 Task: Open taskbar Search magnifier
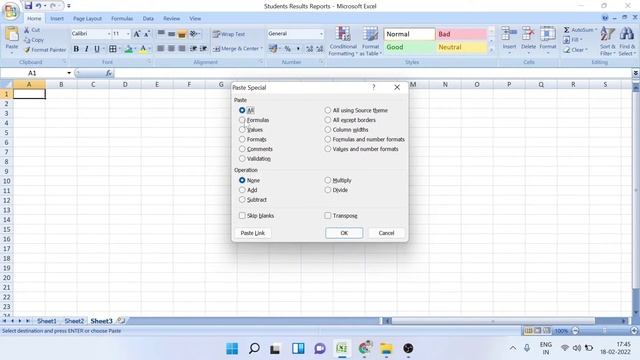(x=254, y=348)
